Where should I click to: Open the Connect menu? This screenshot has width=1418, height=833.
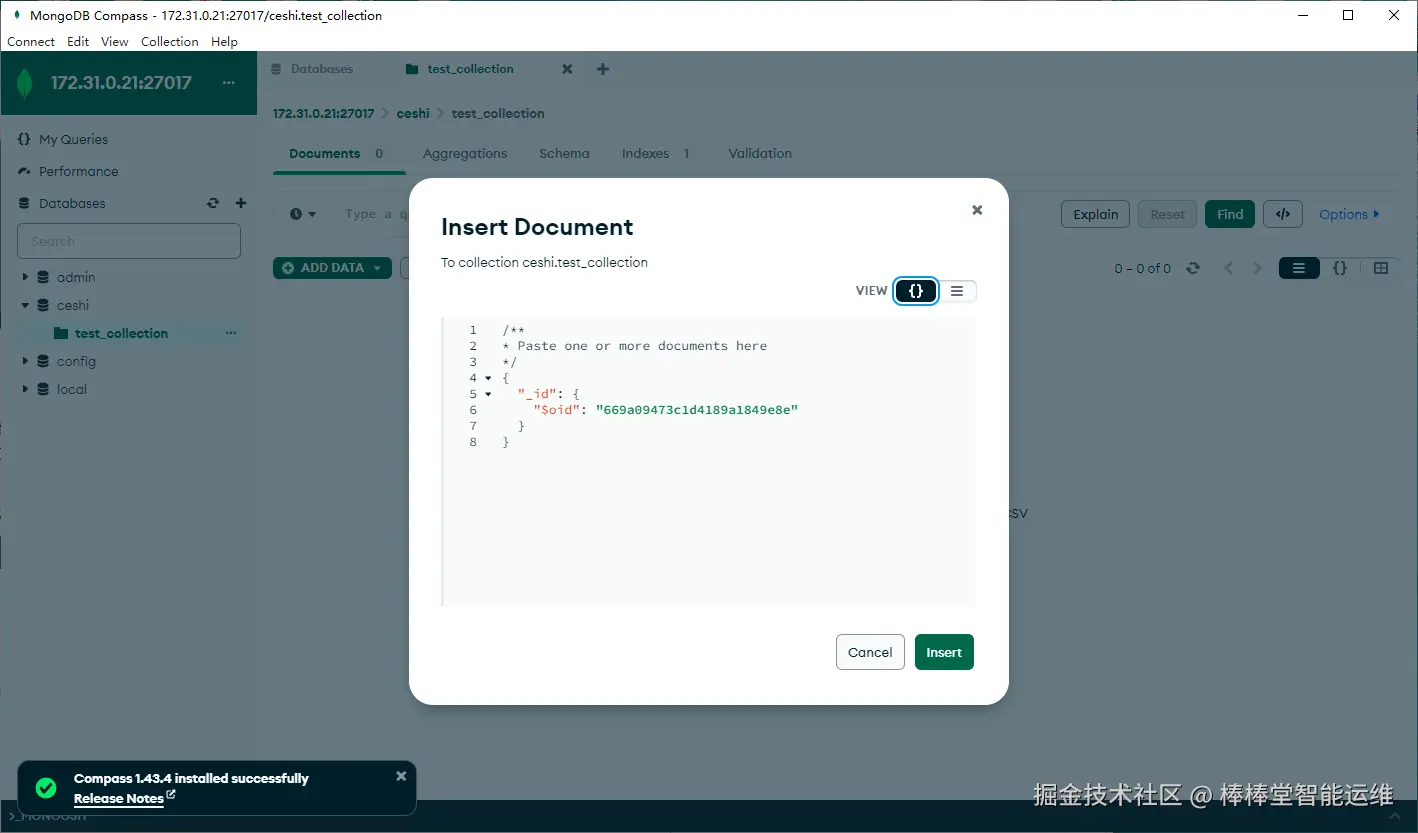[x=31, y=42]
